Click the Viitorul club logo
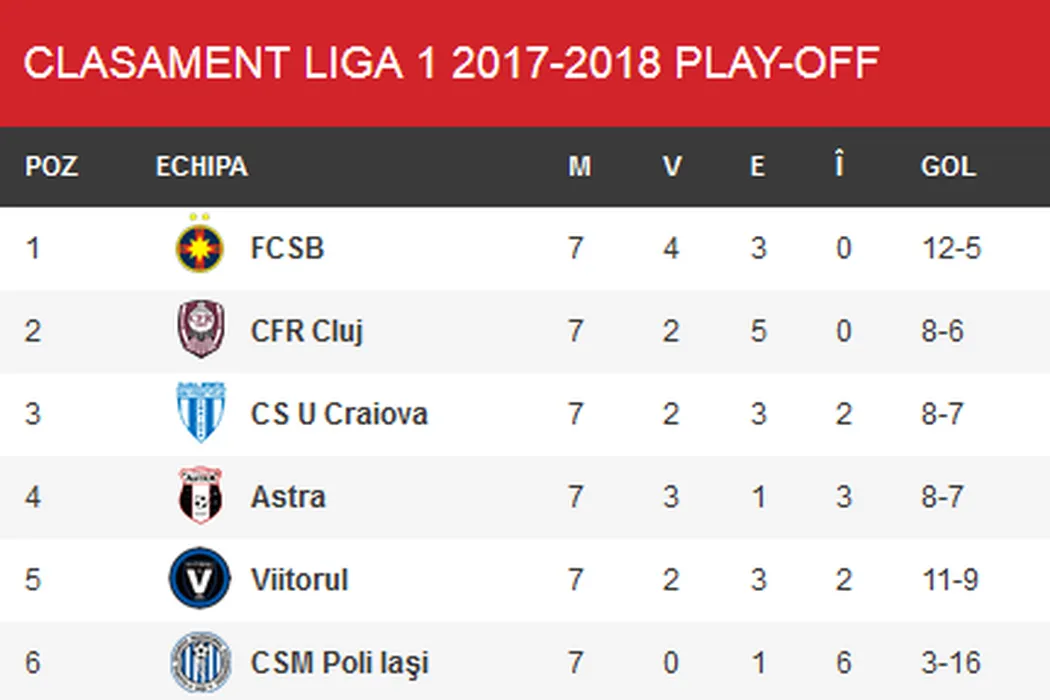The image size is (1050, 700). (200, 579)
